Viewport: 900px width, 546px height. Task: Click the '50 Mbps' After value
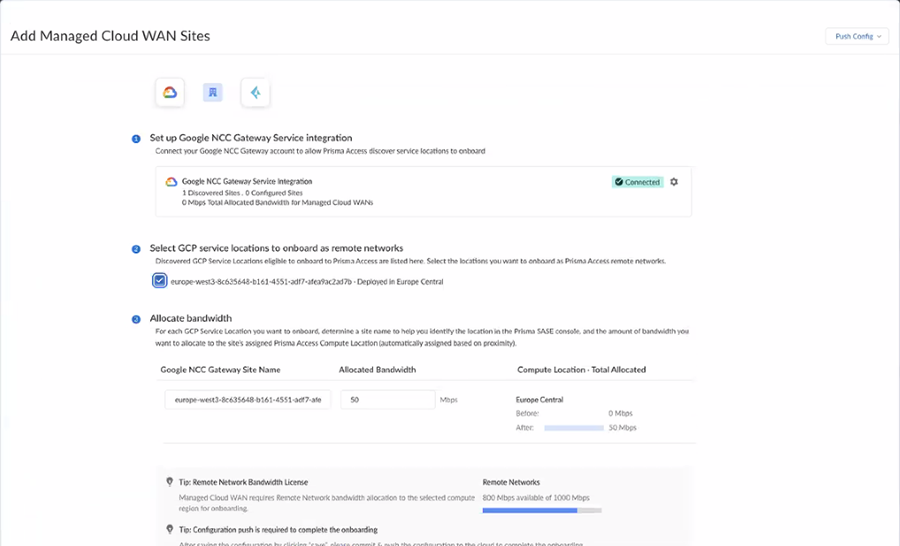pos(623,428)
